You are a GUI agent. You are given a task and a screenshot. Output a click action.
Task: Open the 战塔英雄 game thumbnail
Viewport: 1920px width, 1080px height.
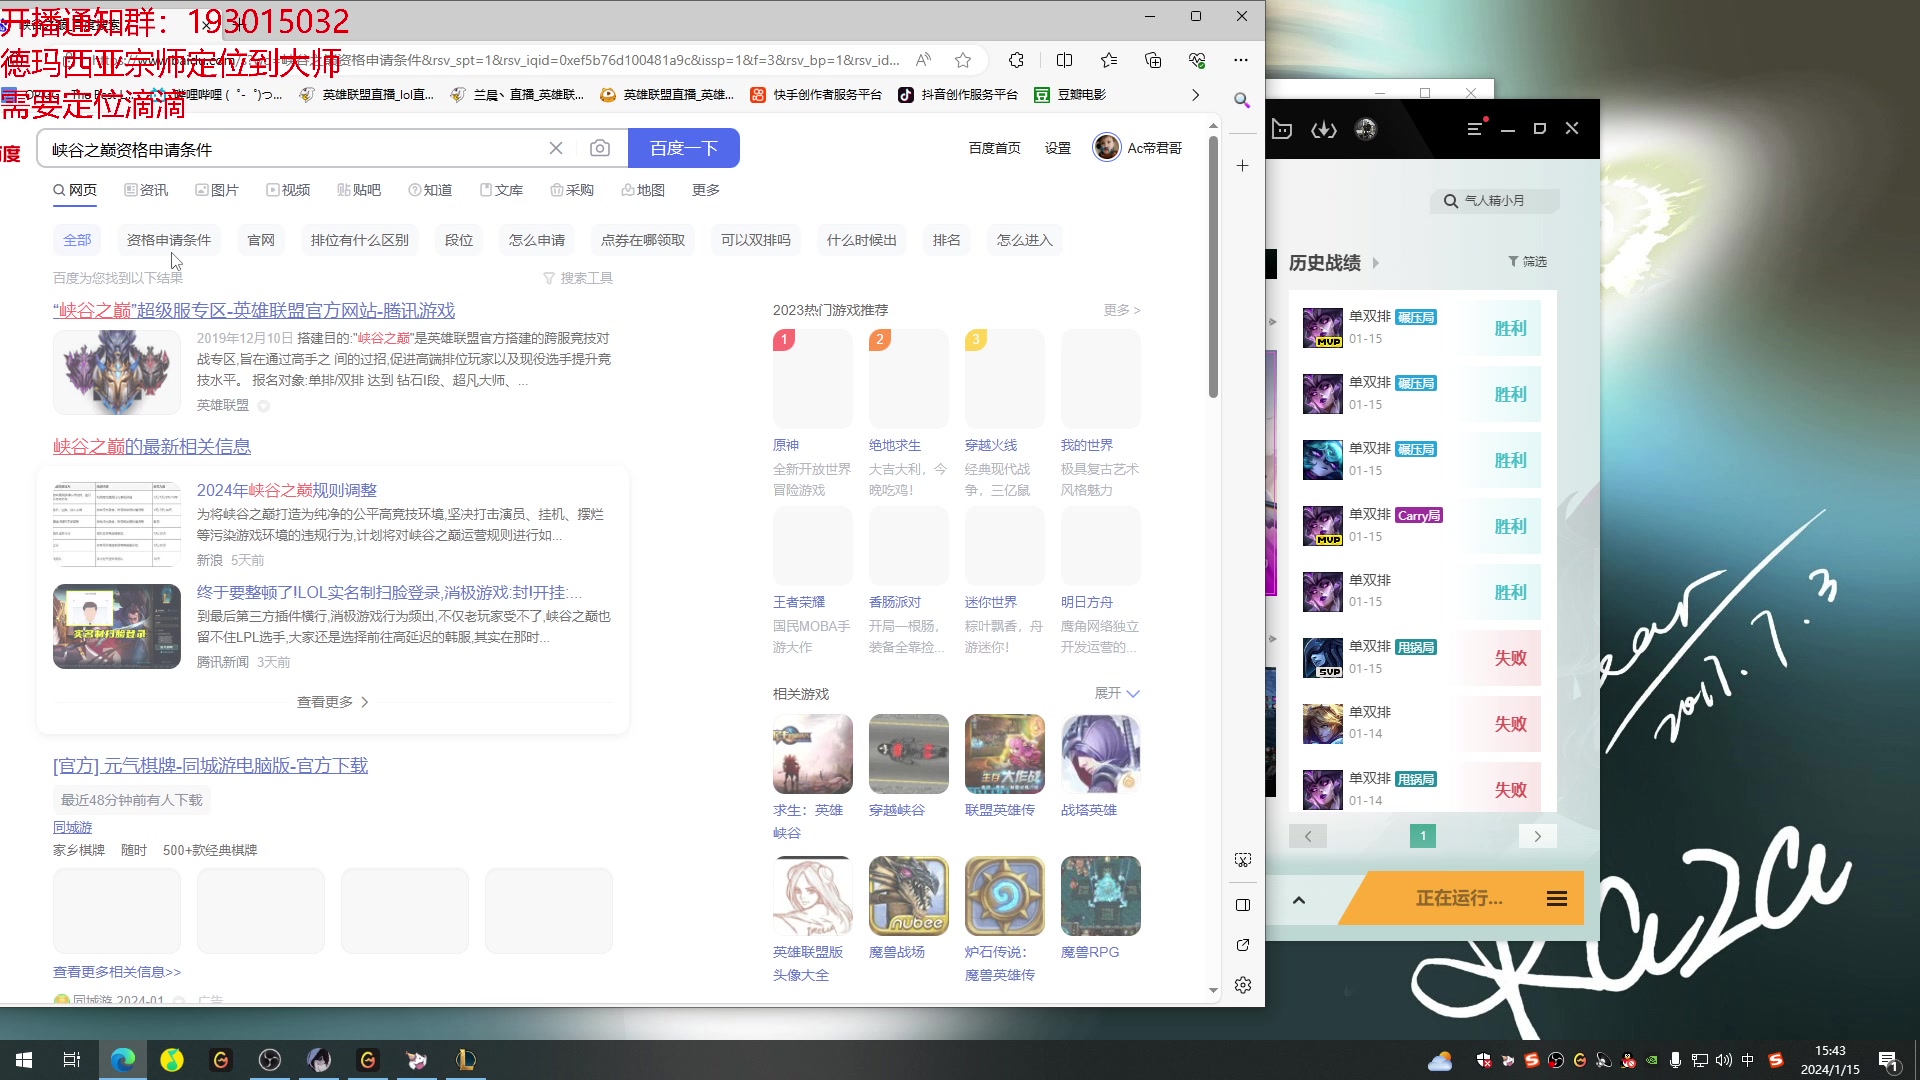click(x=1101, y=754)
